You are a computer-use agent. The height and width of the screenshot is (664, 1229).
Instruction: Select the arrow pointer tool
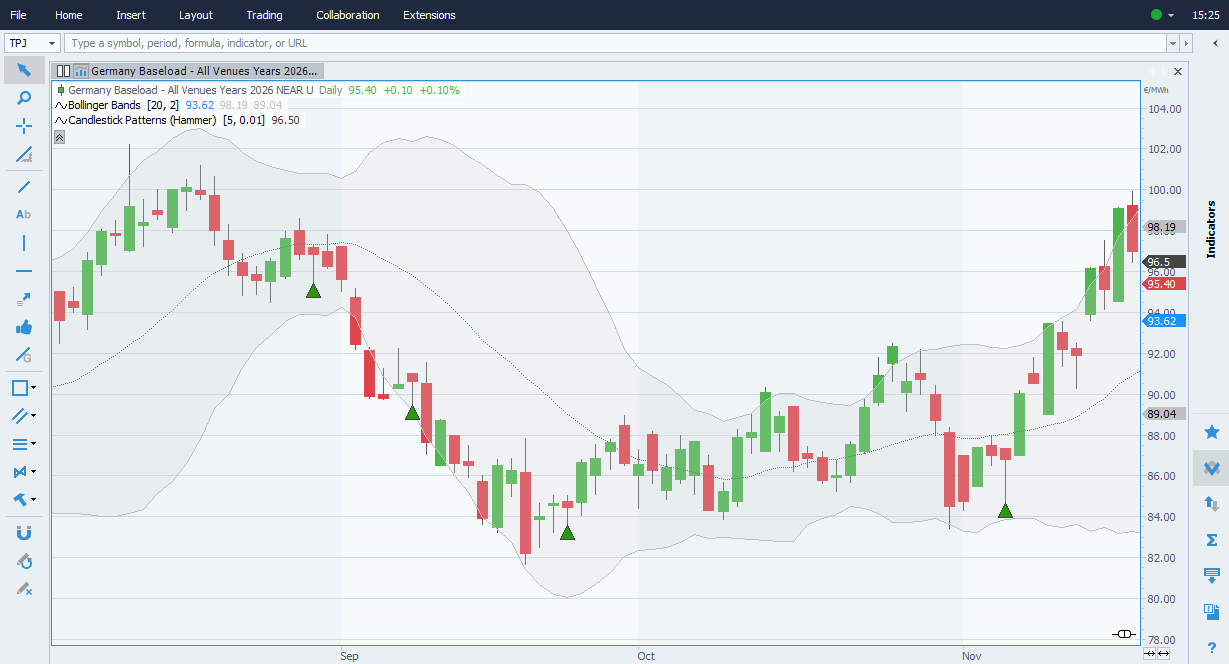pos(24,70)
